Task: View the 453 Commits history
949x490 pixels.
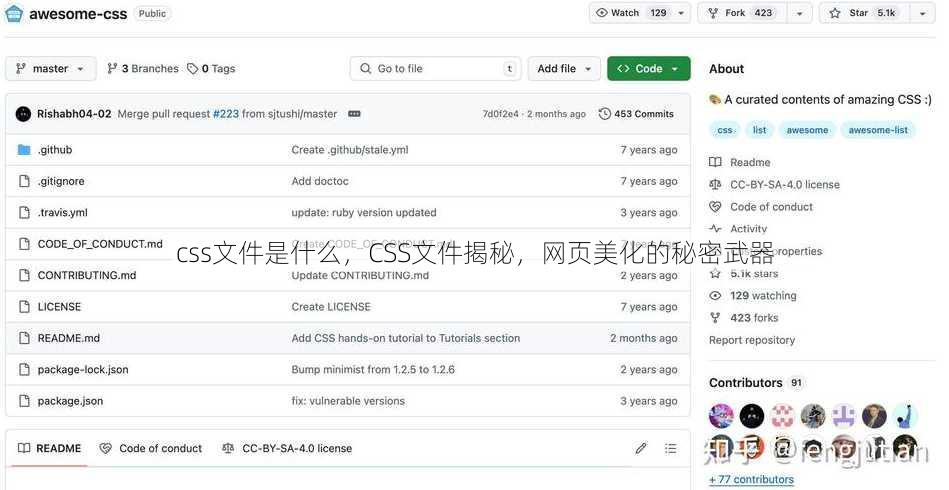Action: pyautogui.click(x=636, y=114)
